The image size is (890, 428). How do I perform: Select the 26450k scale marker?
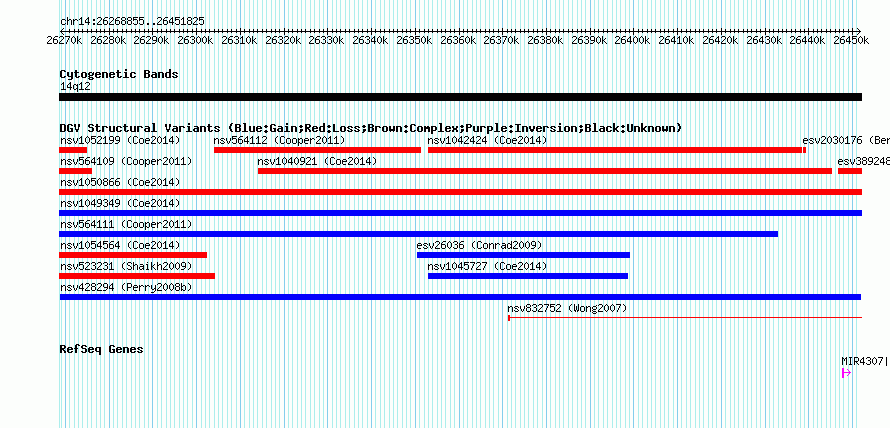coord(851,40)
